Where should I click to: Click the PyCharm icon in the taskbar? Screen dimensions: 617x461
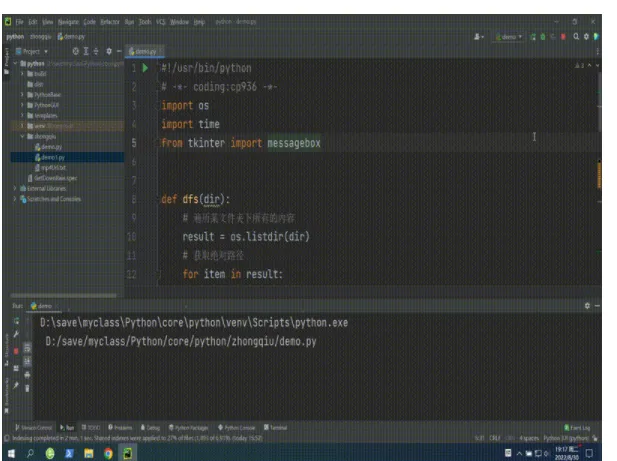[x=127, y=454]
